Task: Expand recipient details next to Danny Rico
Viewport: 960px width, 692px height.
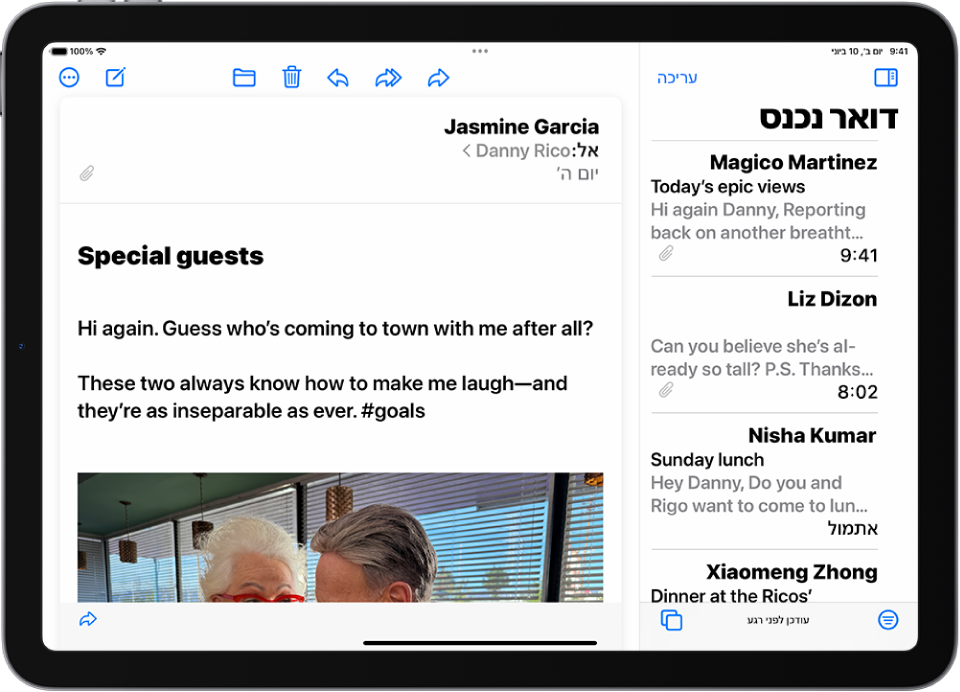Action: [467, 151]
